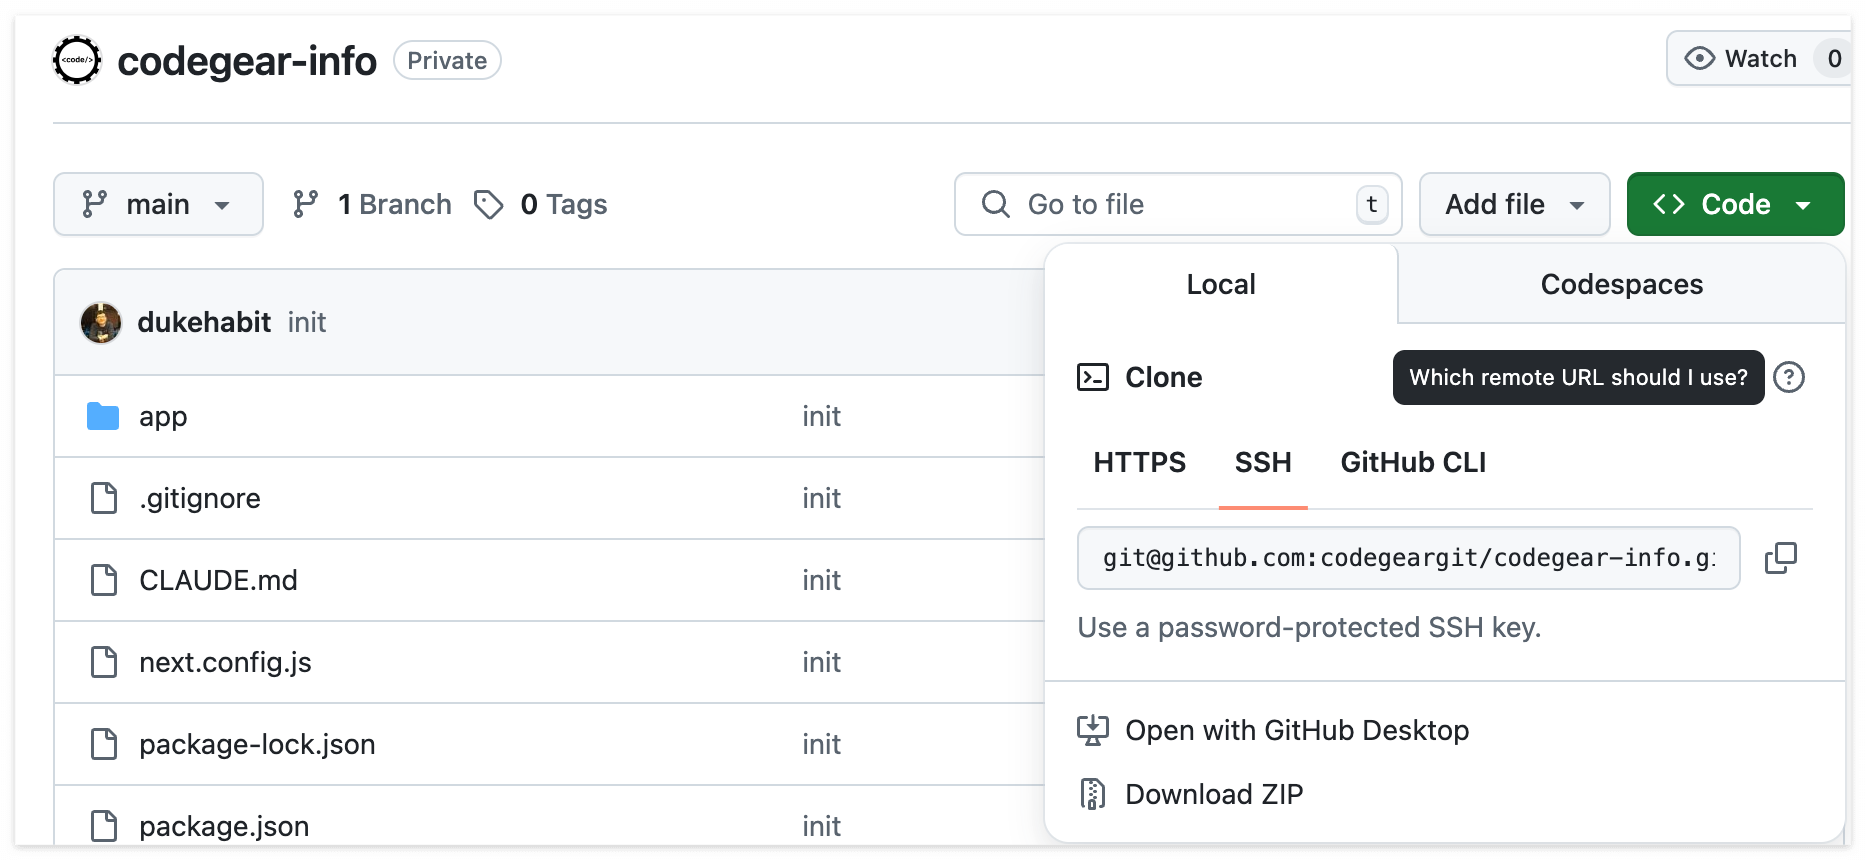
Task: Click the tag icon beside 0 Tags
Action: coord(488,204)
